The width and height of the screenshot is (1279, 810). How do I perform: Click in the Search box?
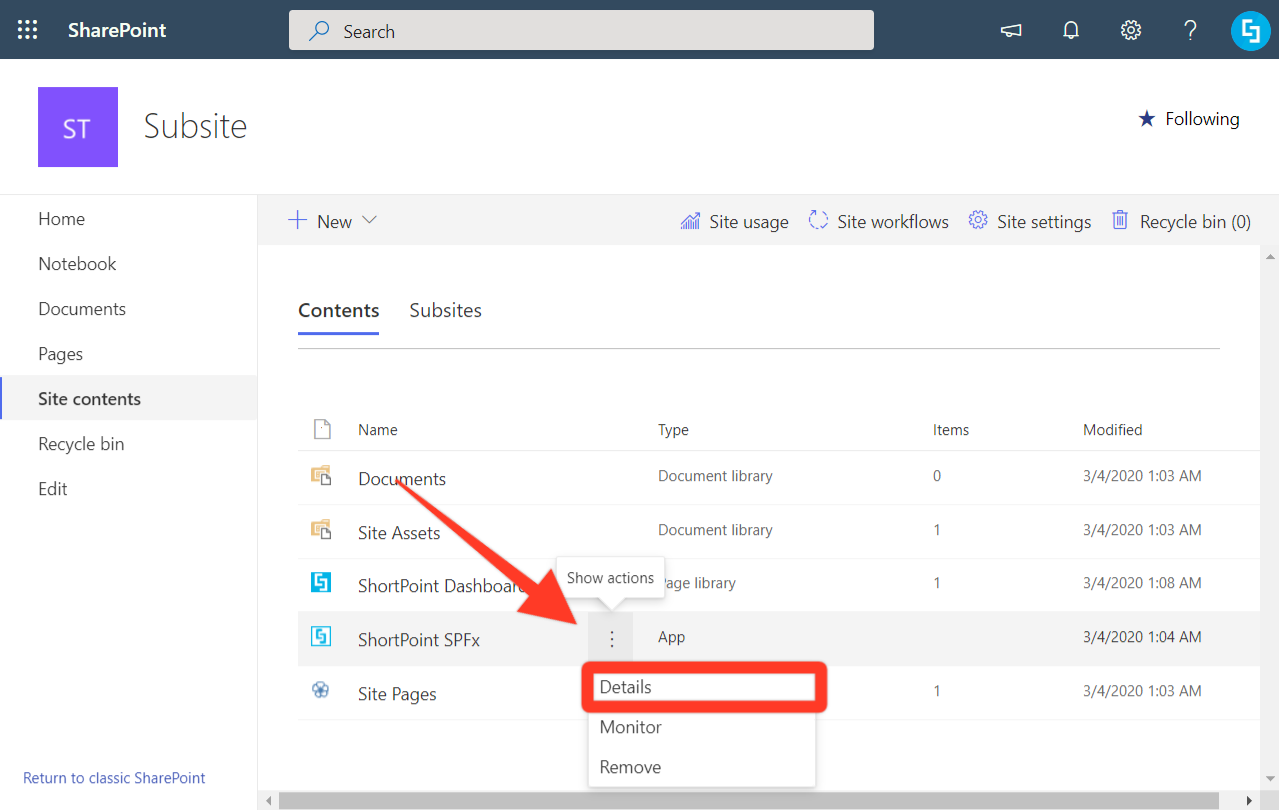[581, 30]
